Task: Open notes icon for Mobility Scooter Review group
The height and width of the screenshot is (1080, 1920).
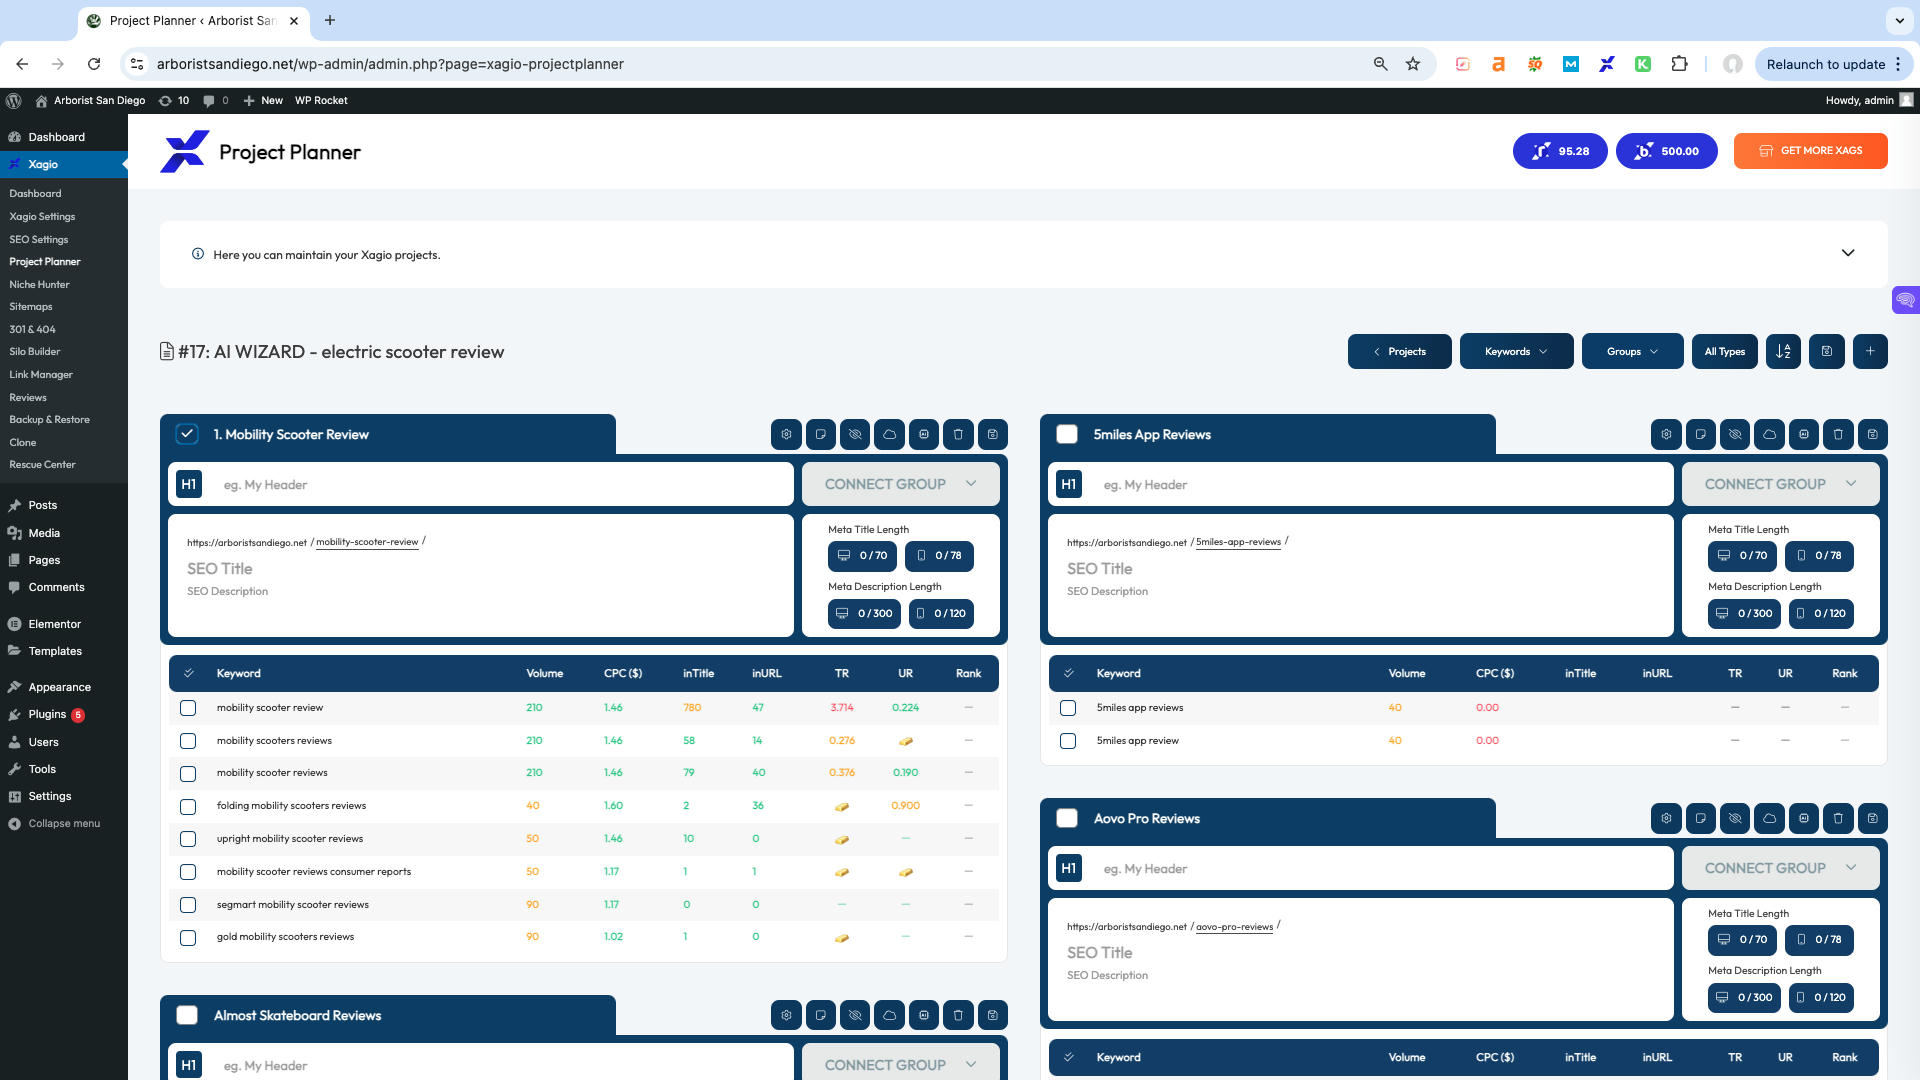Action: pos(821,435)
